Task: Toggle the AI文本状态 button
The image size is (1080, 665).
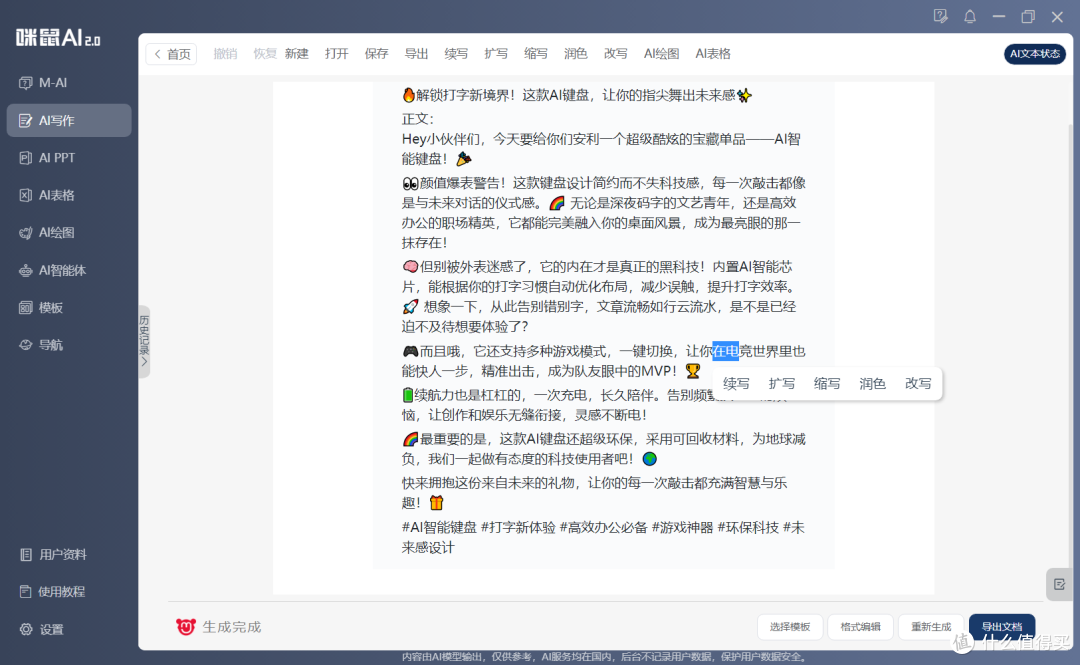Action: point(1035,54)
